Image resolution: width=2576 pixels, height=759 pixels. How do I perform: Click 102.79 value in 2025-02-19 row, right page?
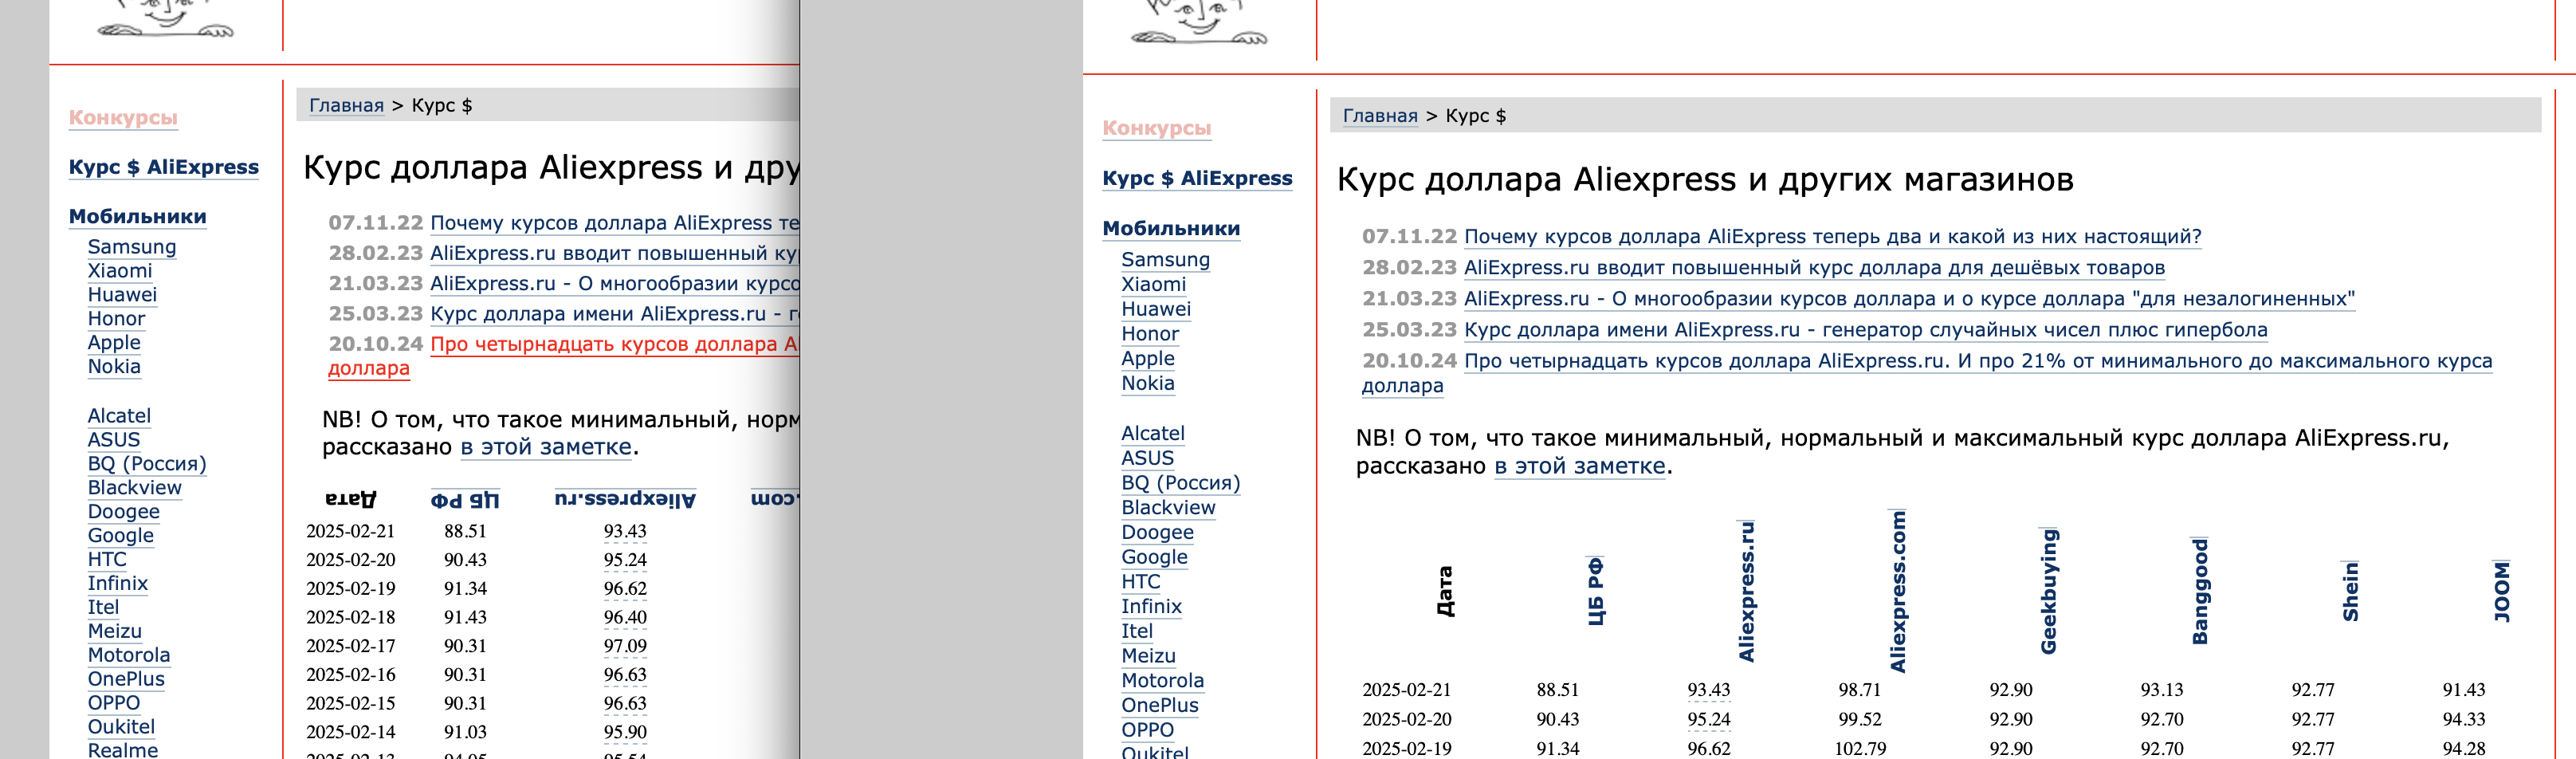tap(1859, 747)
